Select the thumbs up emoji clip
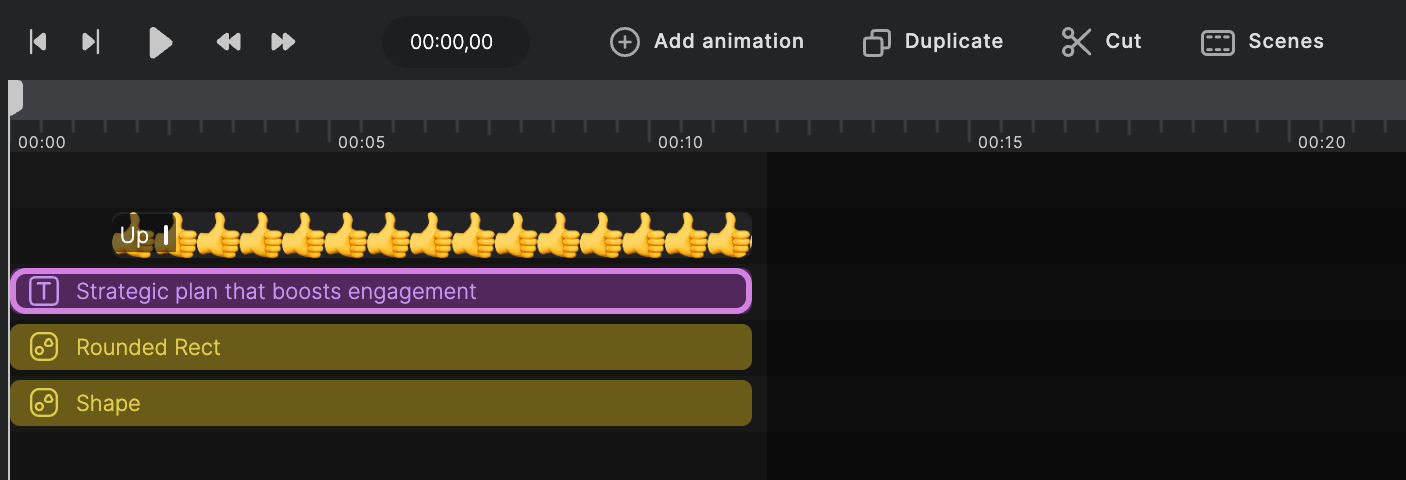 pos(432,235)
